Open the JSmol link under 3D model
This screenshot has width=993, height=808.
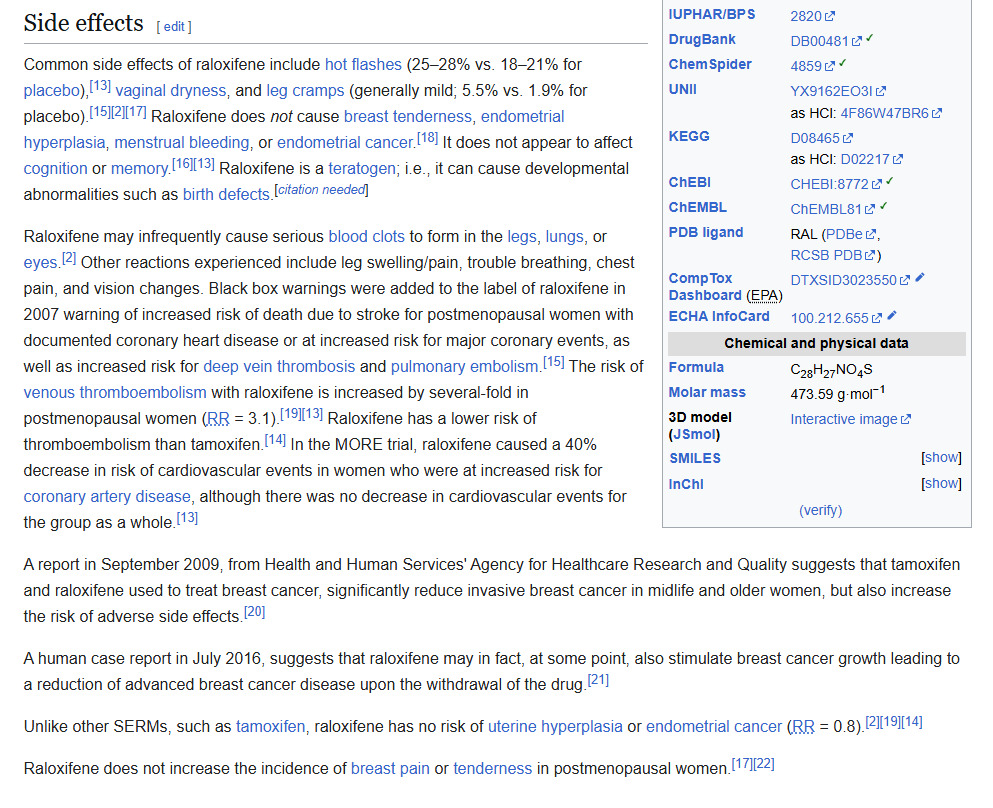coord(693,435)
